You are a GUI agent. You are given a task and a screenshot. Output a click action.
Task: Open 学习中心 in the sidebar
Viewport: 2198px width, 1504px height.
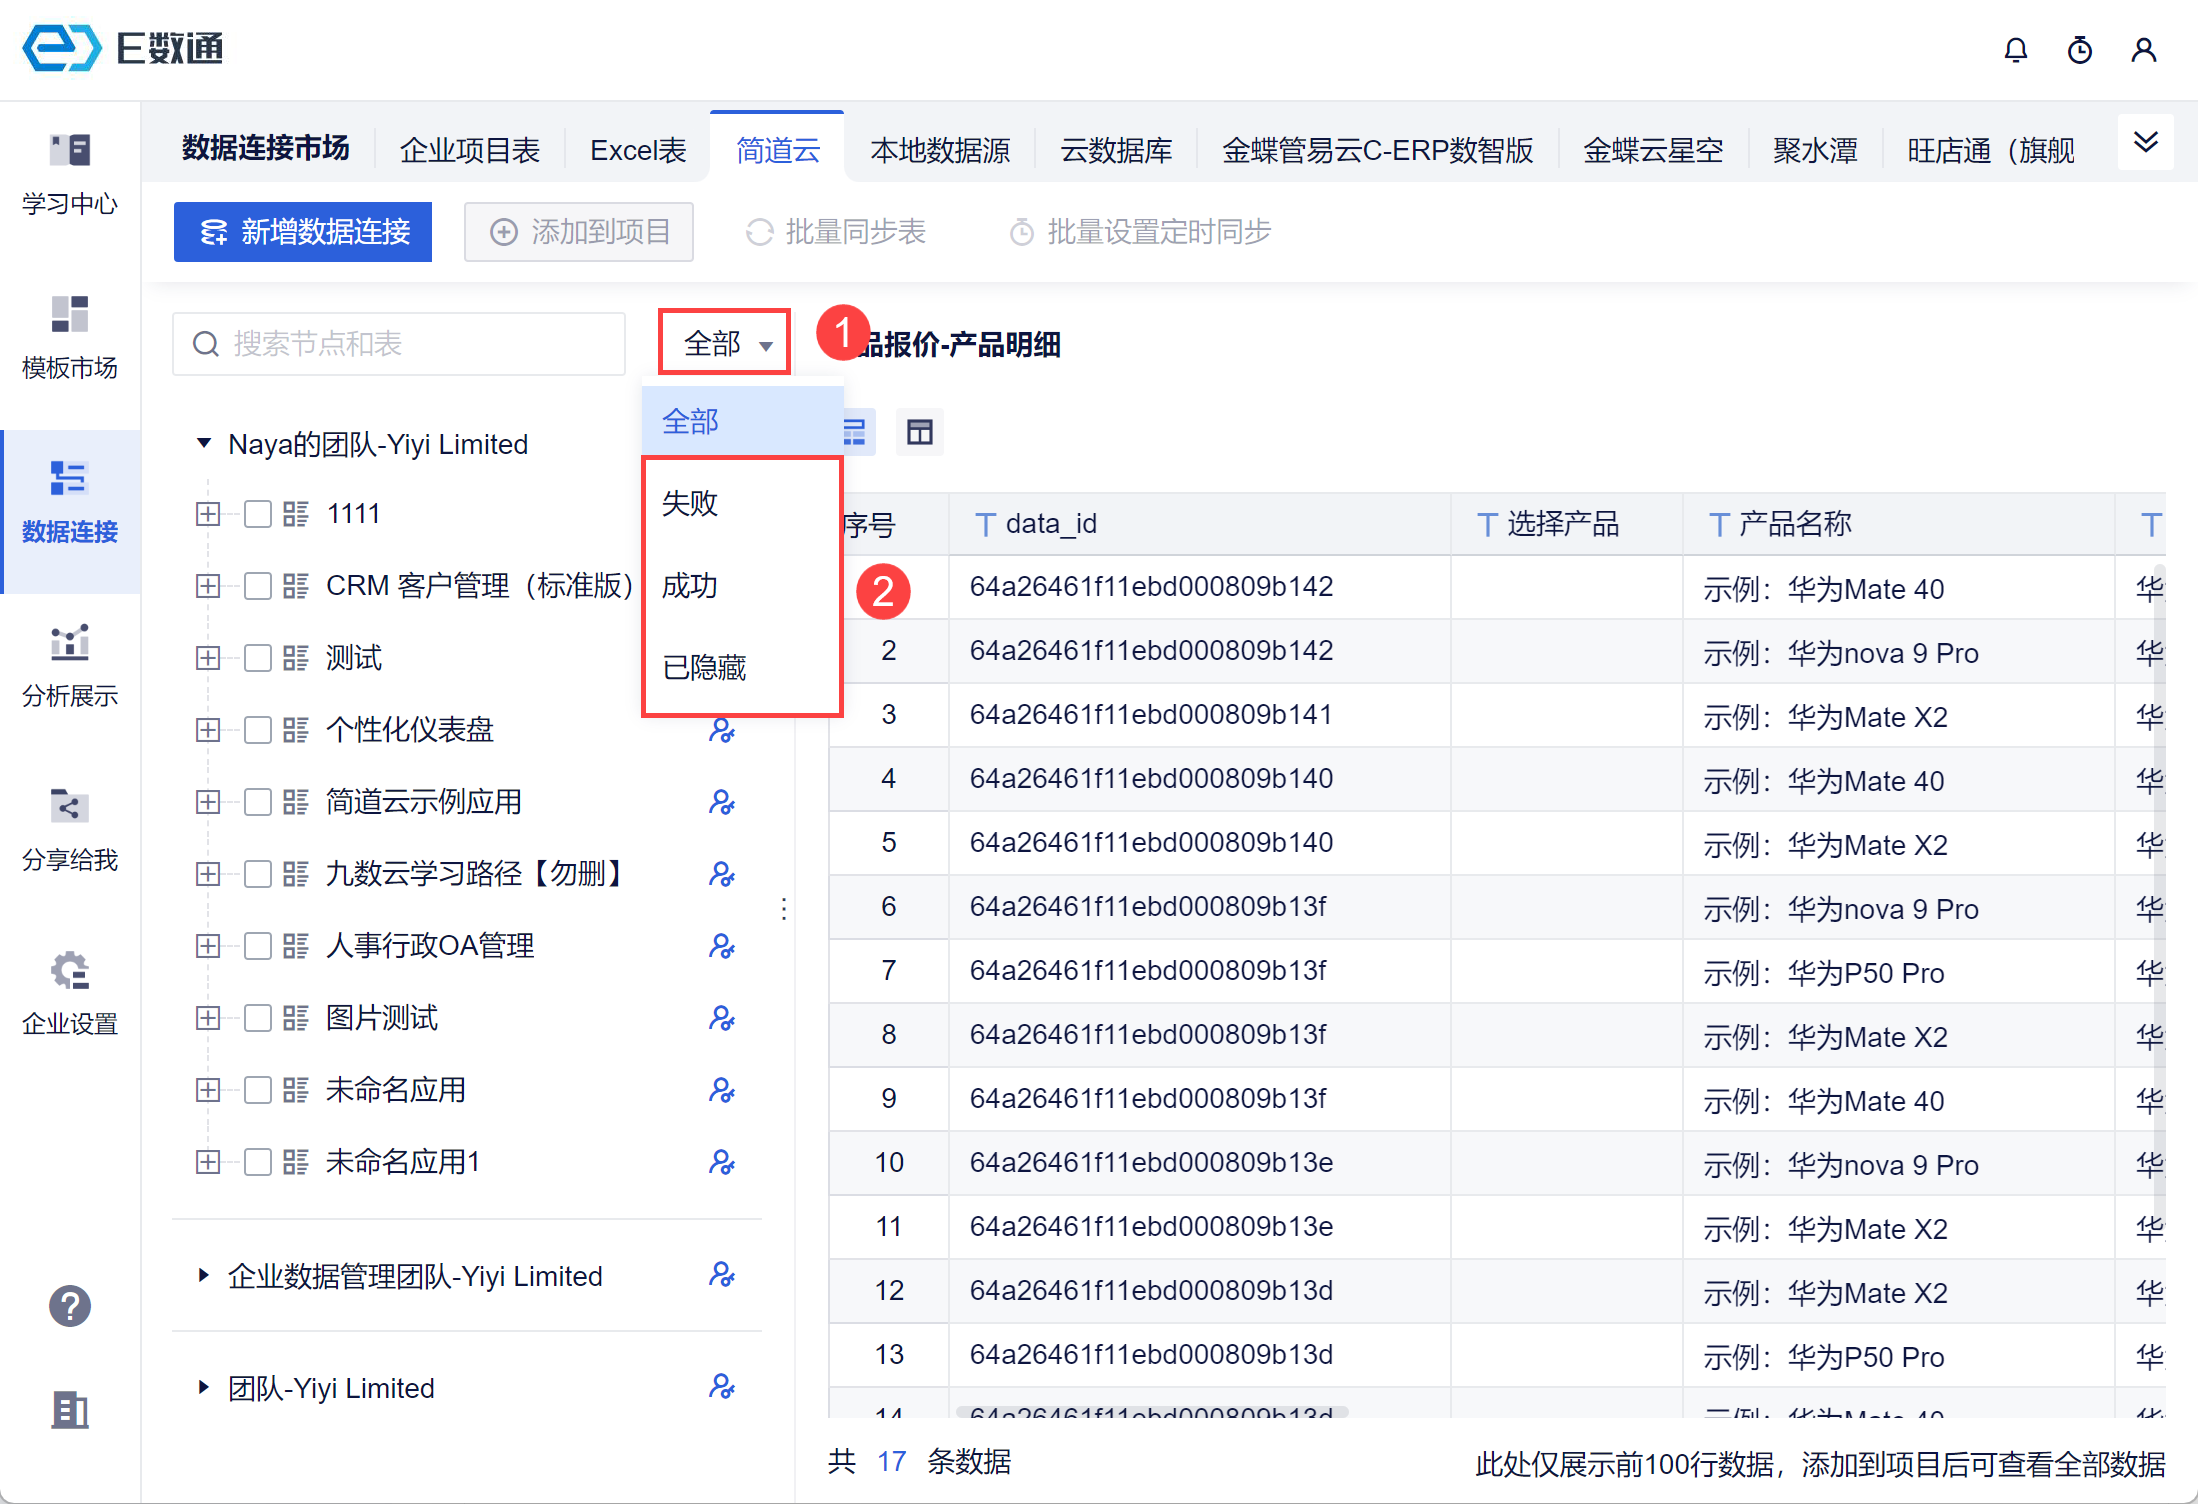point(70,174)
